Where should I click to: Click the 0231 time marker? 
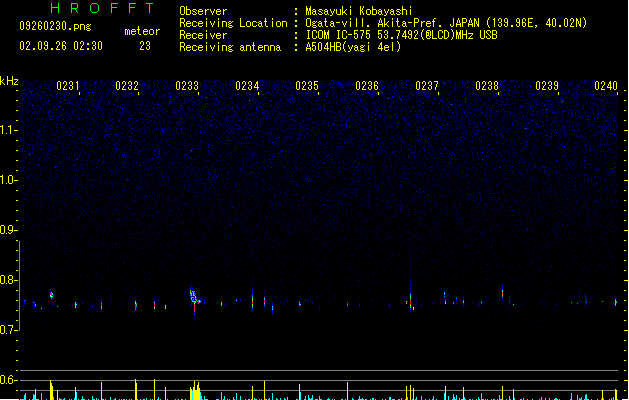pos(67,86)
